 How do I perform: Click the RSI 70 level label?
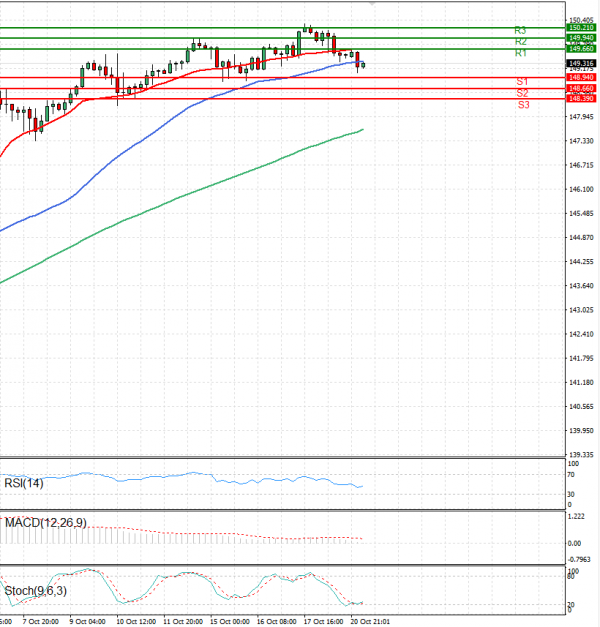(x=571, y=475)
